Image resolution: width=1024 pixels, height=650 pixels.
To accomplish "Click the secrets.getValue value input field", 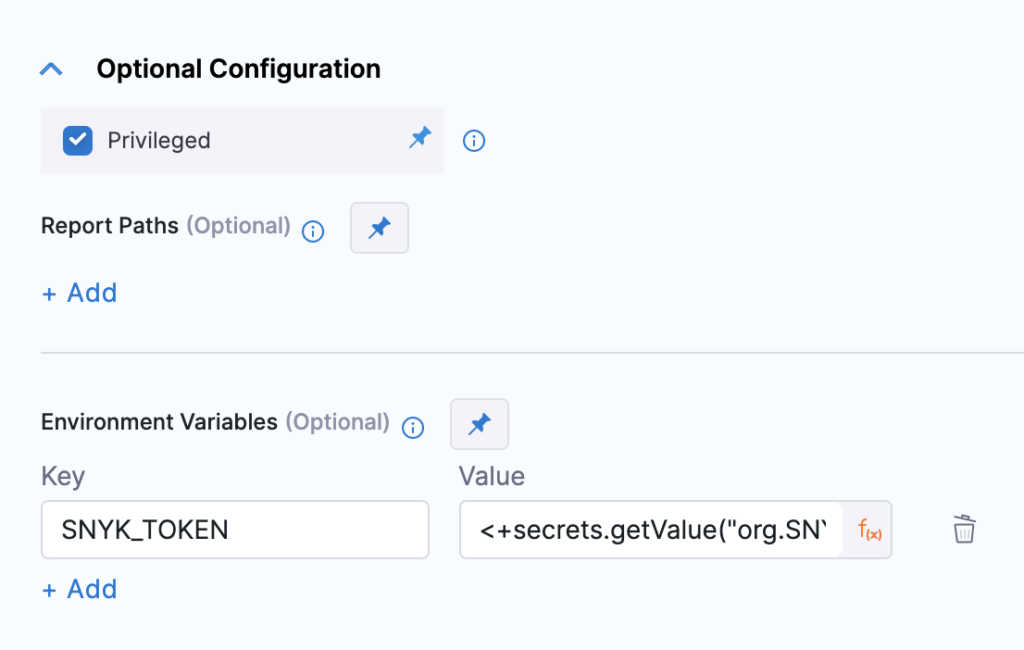I will pos(650,530).
